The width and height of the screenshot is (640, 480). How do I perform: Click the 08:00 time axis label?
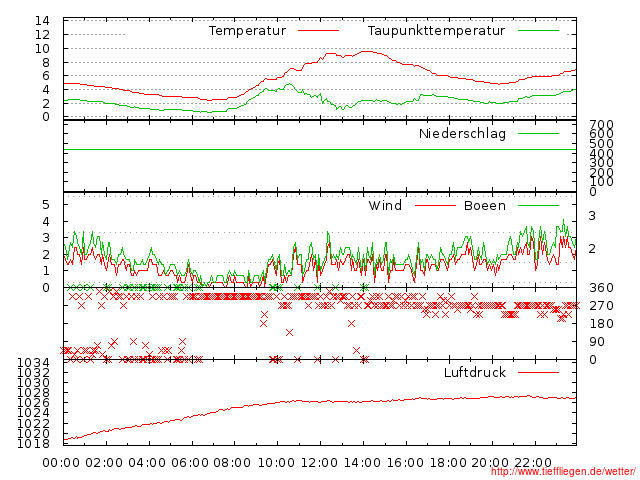(x=232, y=463)
